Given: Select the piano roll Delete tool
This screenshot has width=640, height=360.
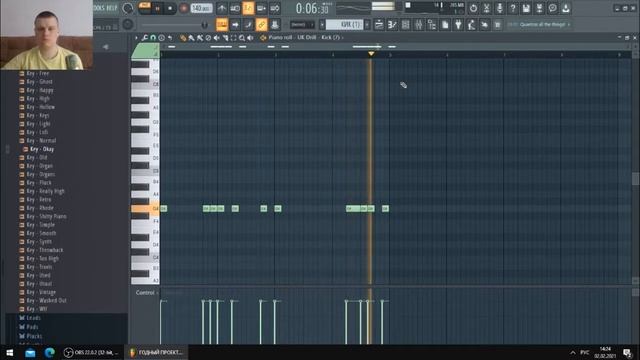Looking at the screenshot, I should 208,38.
